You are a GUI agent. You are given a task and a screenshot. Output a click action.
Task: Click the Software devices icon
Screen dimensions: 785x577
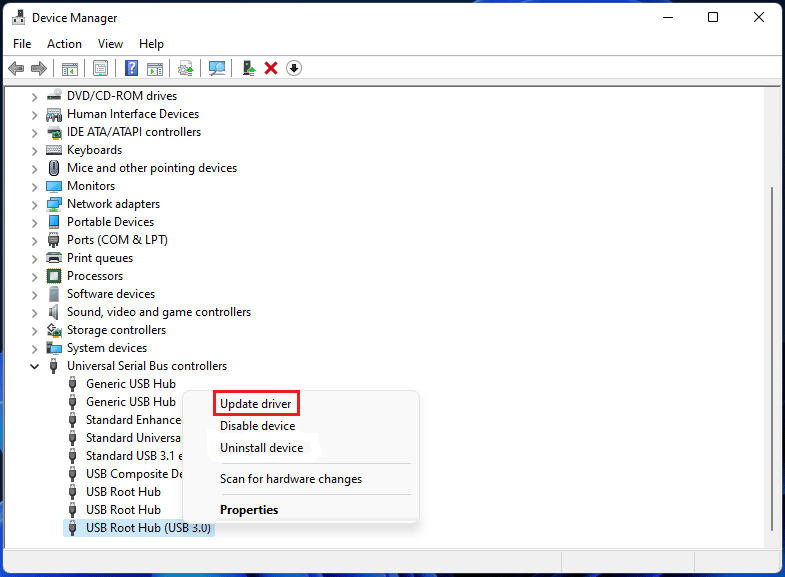[x=54, y=294]
